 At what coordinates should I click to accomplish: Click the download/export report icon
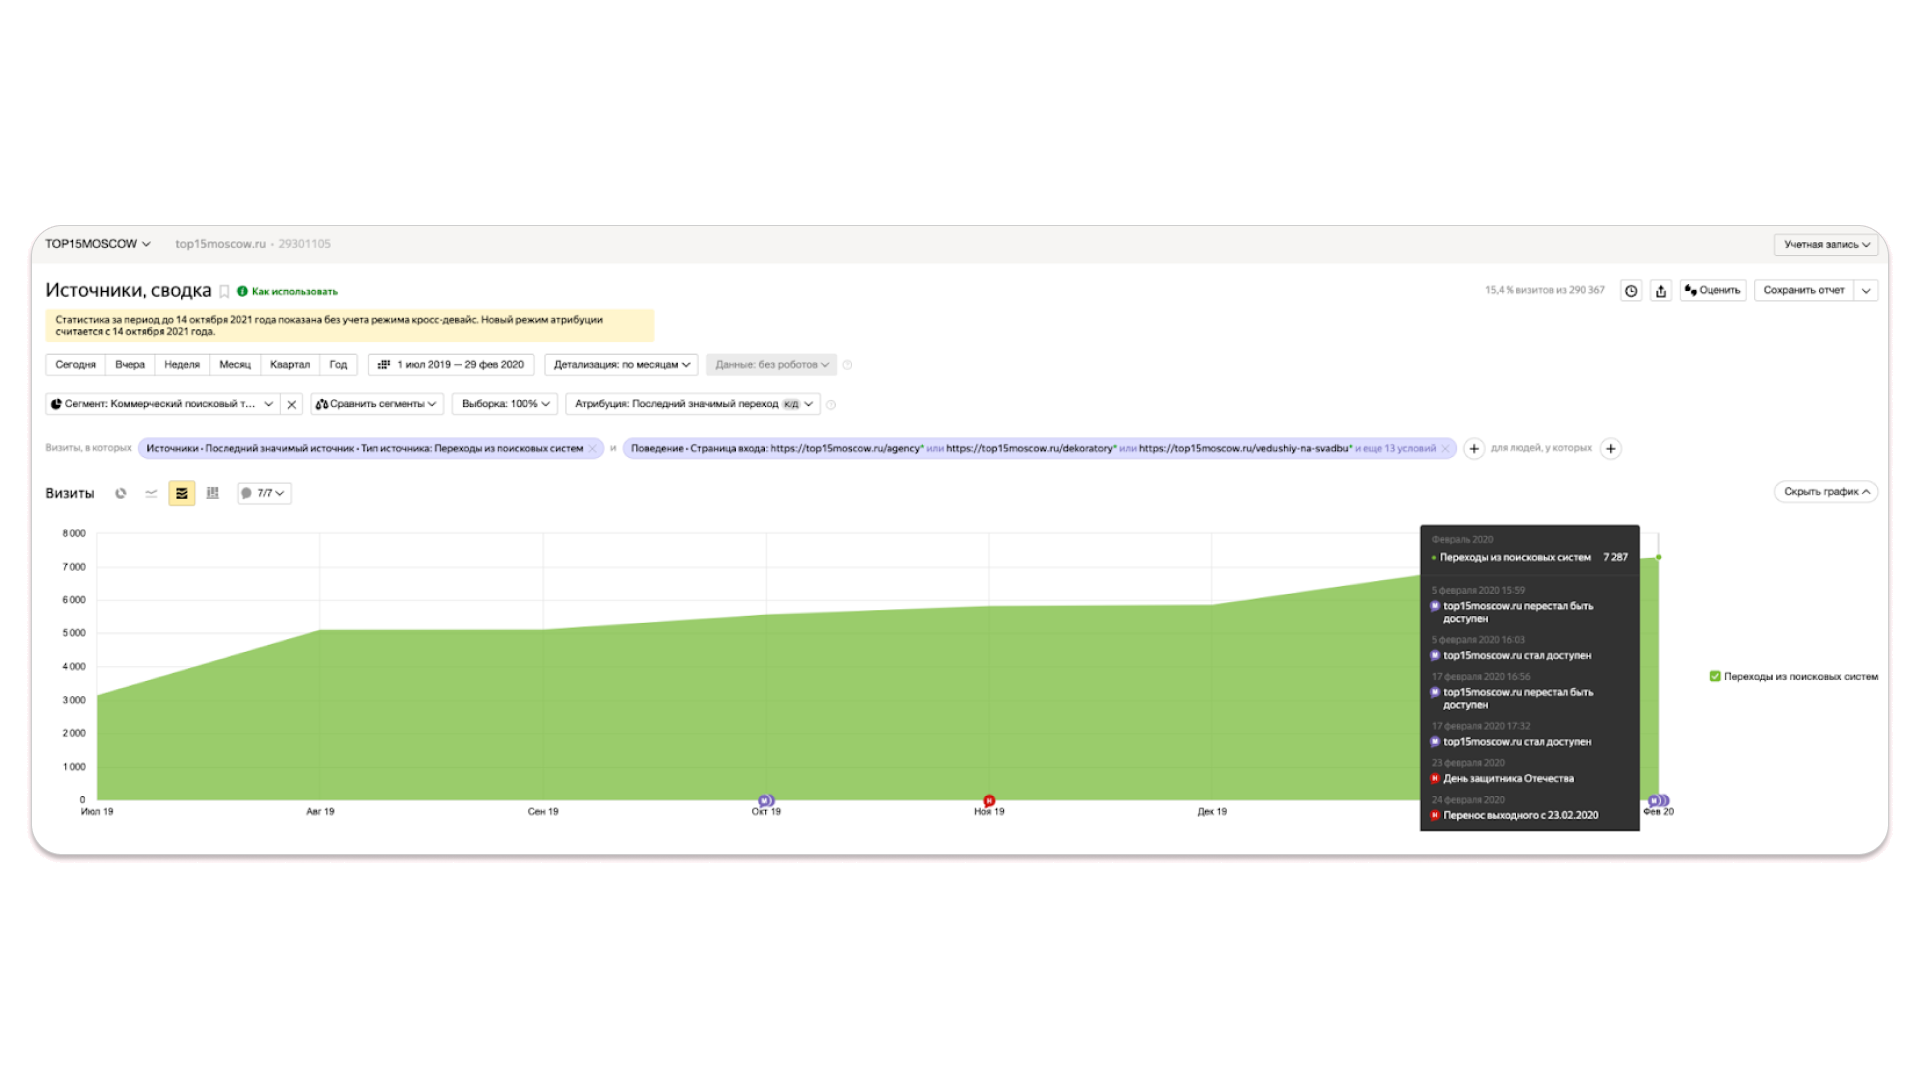coord(1660,290)
